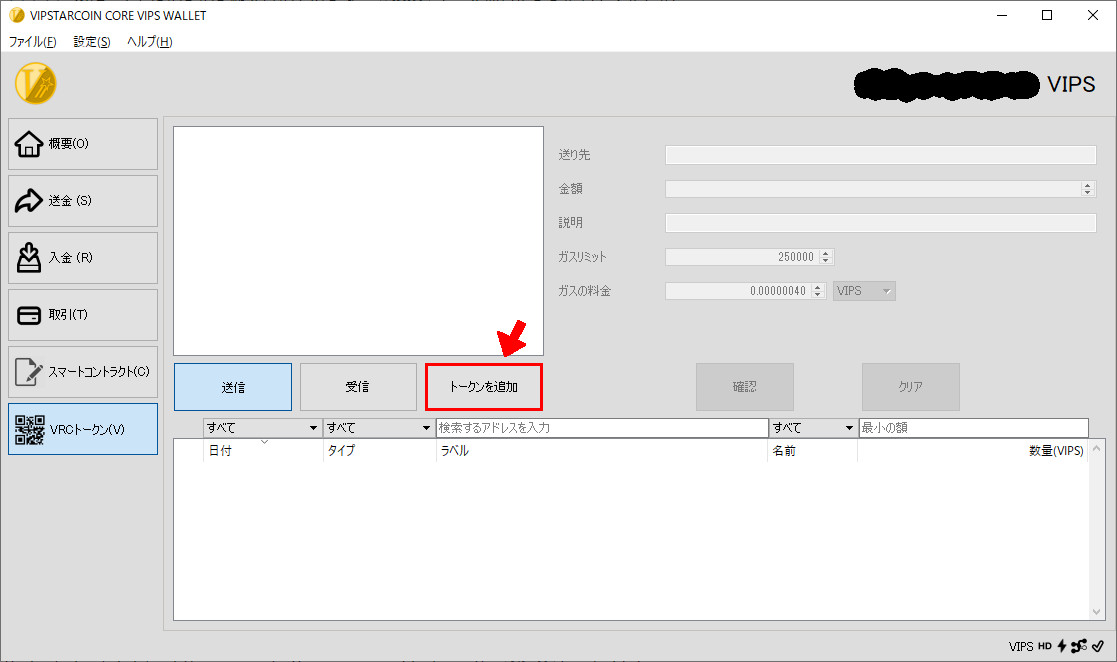Open the スマートコントラクト smart contract page
The image size is (1117, 662).
(x=83, y=372)
